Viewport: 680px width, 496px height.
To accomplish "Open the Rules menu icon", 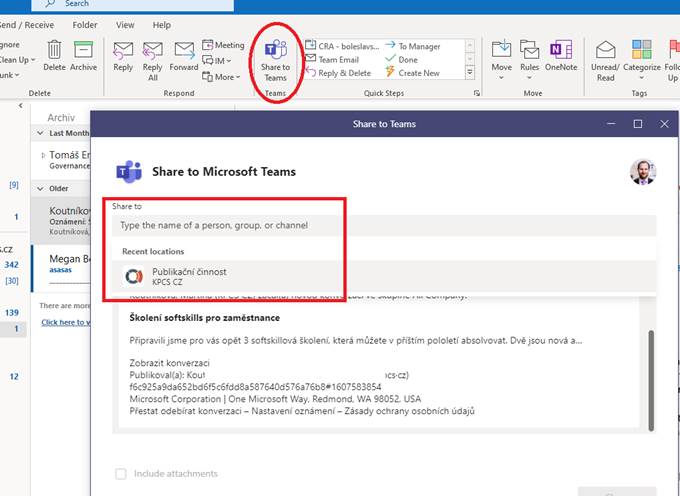I will coord(530,49).
